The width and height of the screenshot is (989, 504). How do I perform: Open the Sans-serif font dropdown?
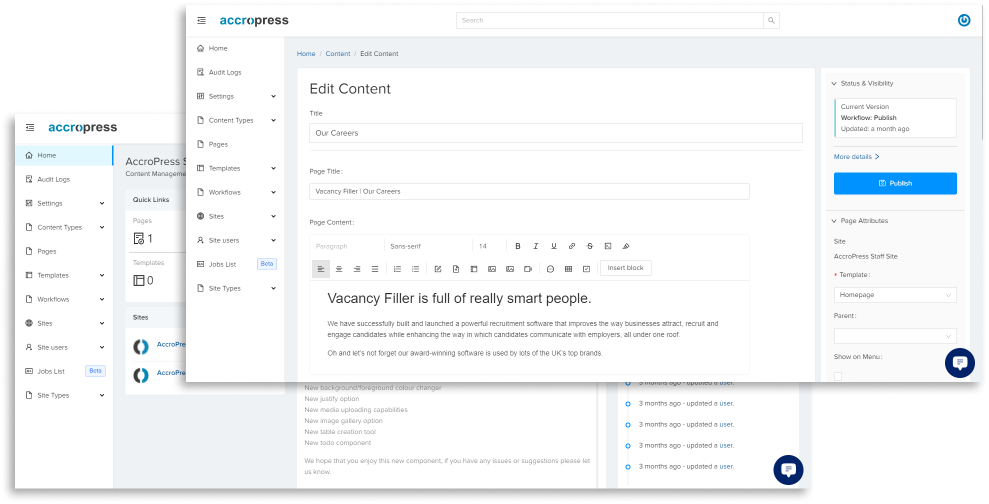429,246
